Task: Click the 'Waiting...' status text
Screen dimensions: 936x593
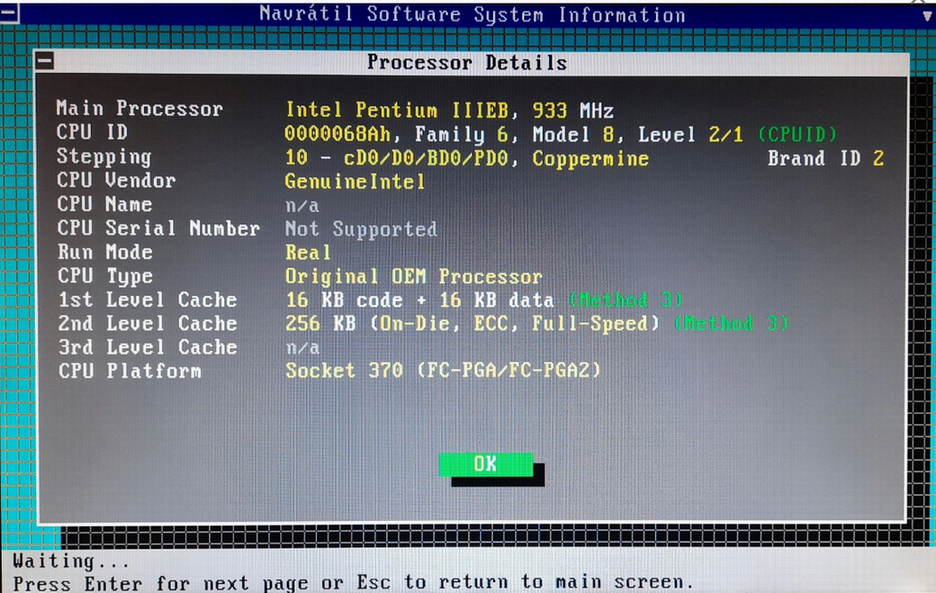Action: pos(71,561)
